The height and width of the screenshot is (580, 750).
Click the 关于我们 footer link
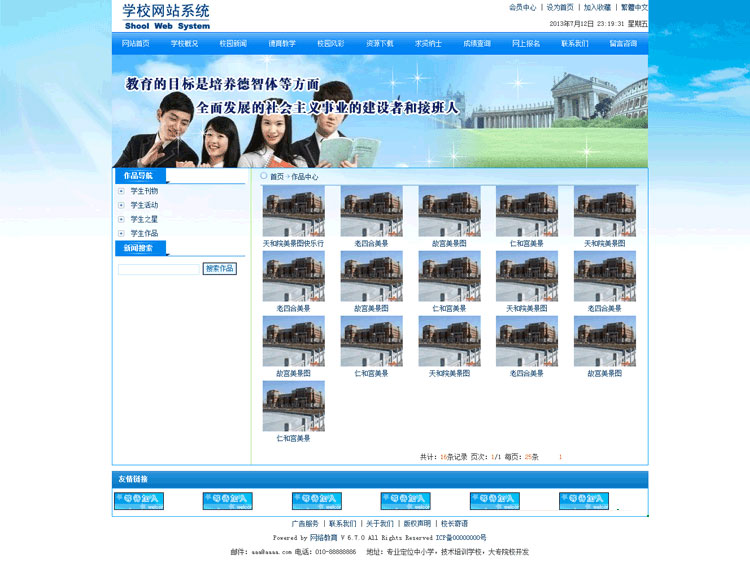tap(380, 524)
